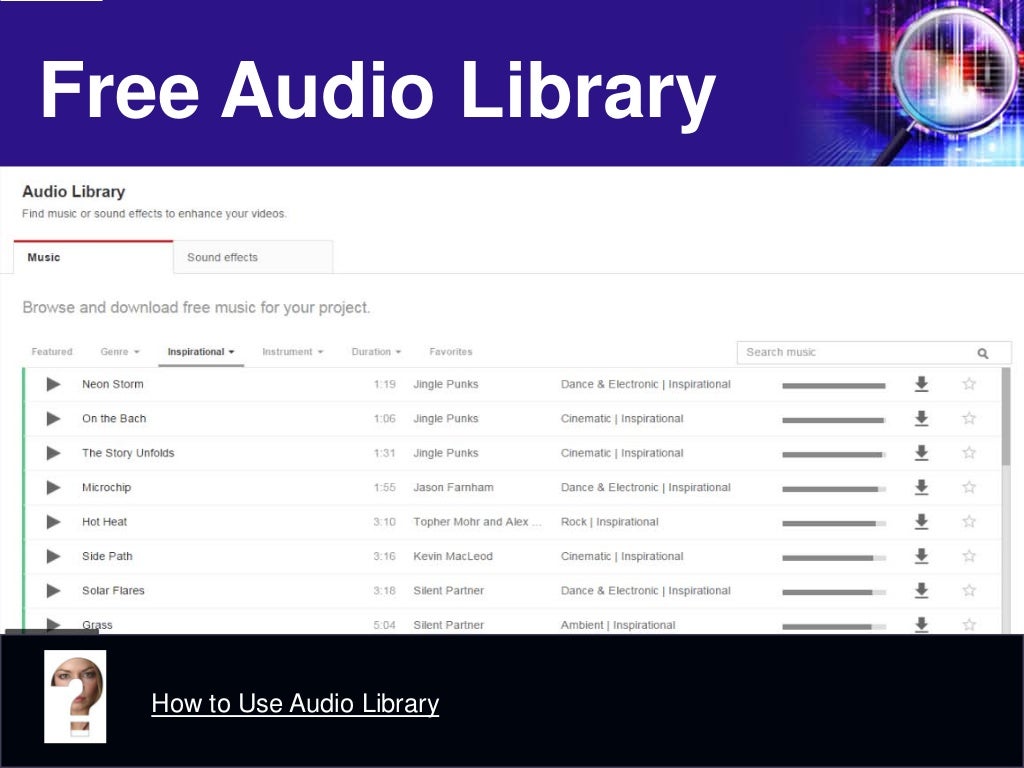Click the Rock | Inspirational genre text
This screenshot has width=1024, height=768.
(x=609, y=522)
